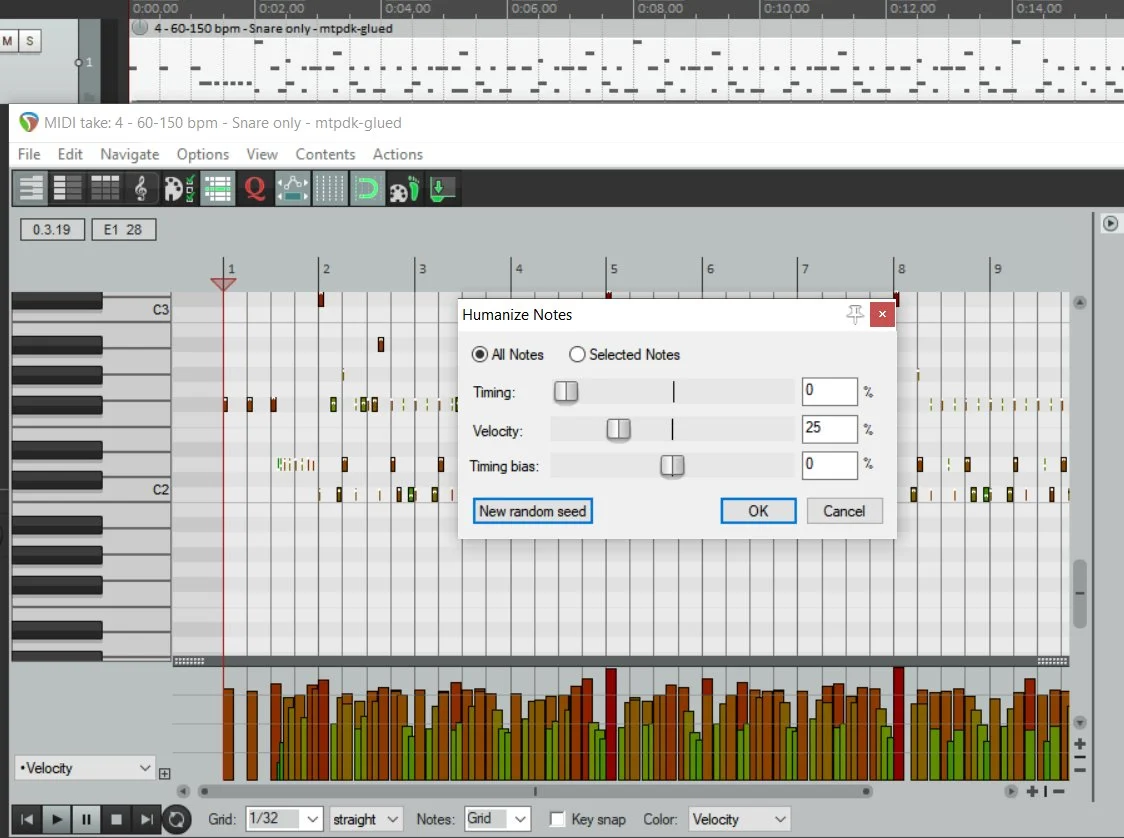
Task: Solo the track with S button
Action: click(x=29, y=41)
